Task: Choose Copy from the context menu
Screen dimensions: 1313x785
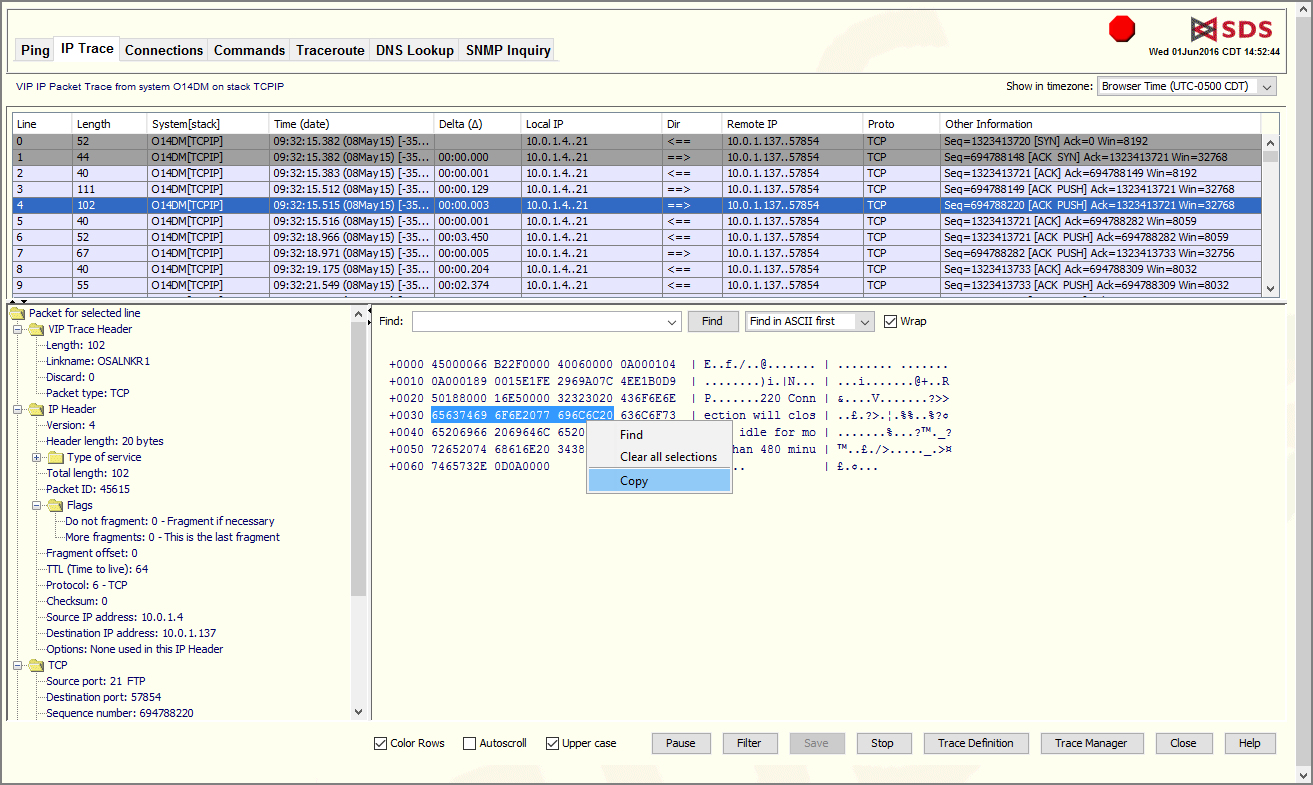Action: point(659,481)
